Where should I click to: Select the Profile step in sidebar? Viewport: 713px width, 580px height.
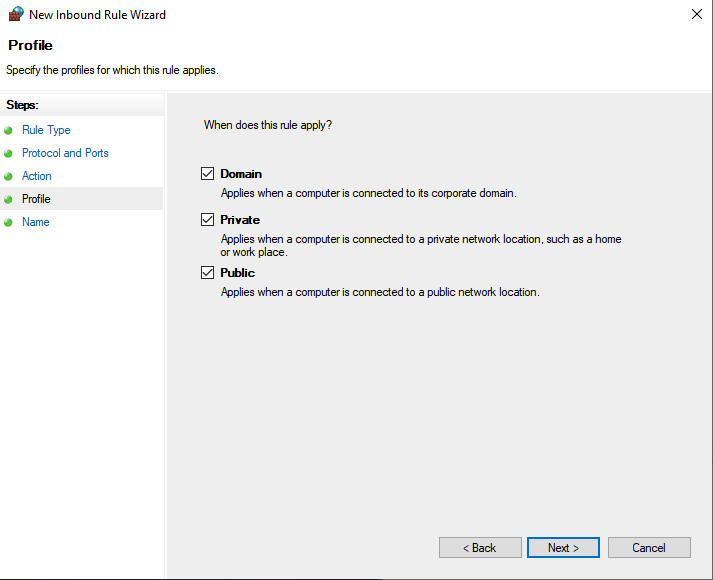tap(36, 199)
